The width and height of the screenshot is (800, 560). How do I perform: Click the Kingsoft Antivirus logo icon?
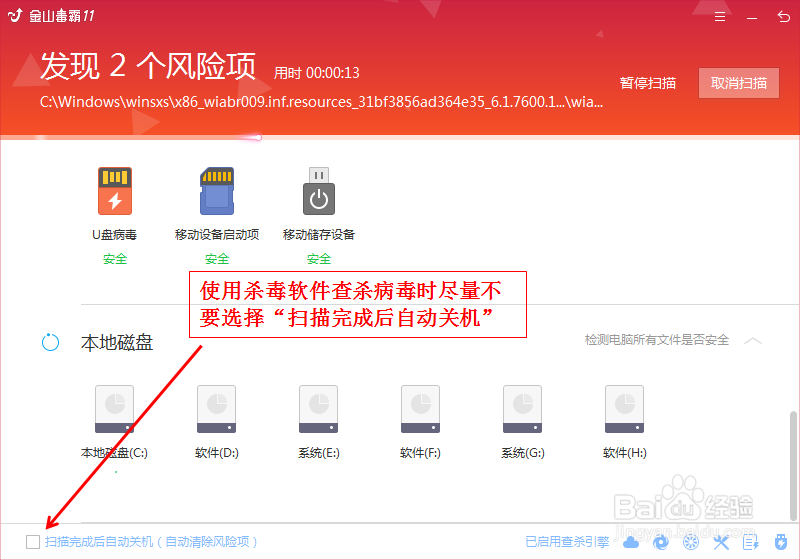pyautogui.click(x=15, y=15)
